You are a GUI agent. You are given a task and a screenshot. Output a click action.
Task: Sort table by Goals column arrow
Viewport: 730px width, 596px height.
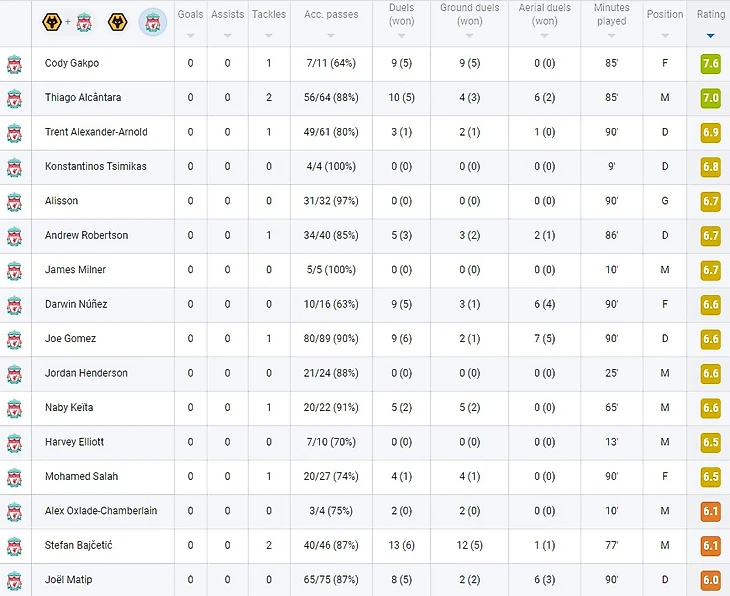pyautogui.click(x=190, y=35)
